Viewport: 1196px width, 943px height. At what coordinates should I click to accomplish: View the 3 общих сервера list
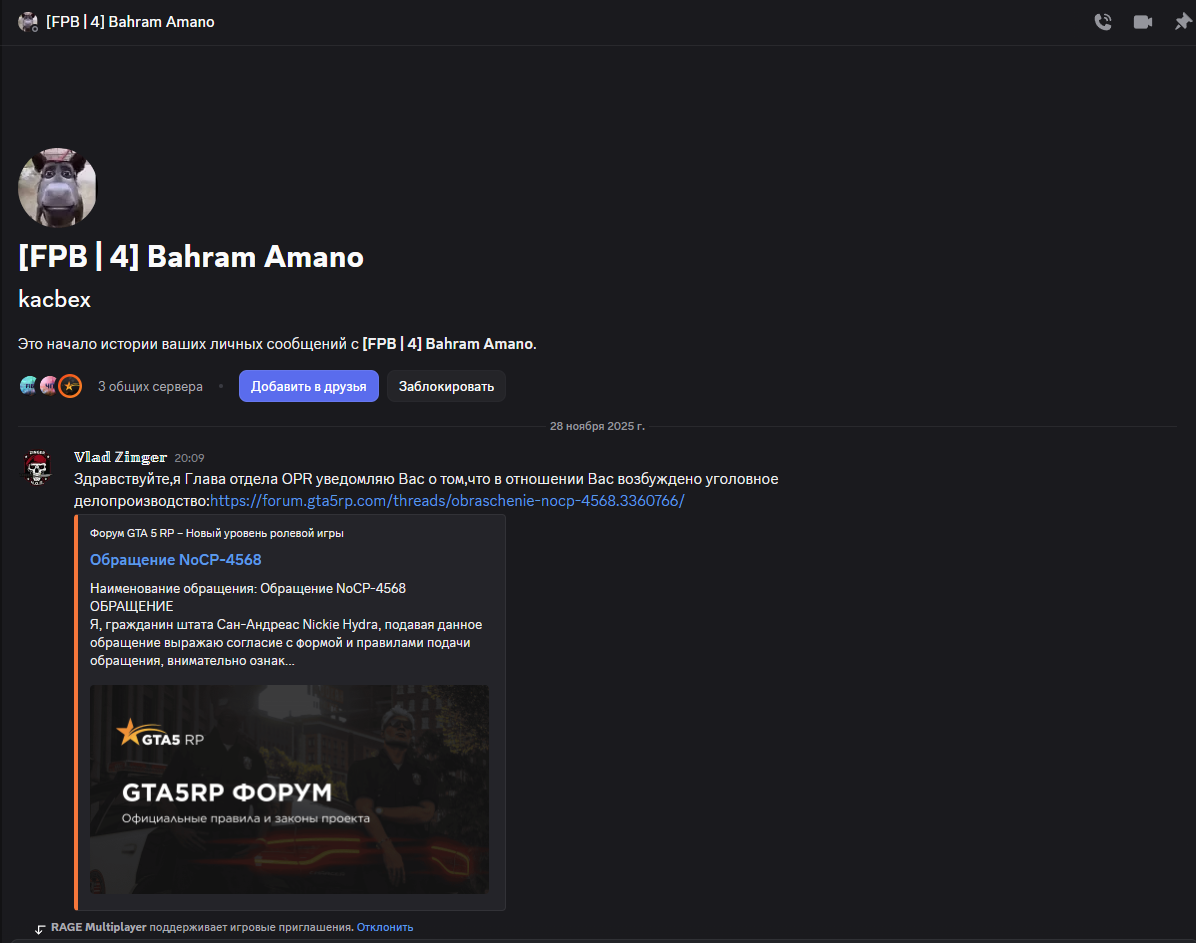click(x=150, y=385)
